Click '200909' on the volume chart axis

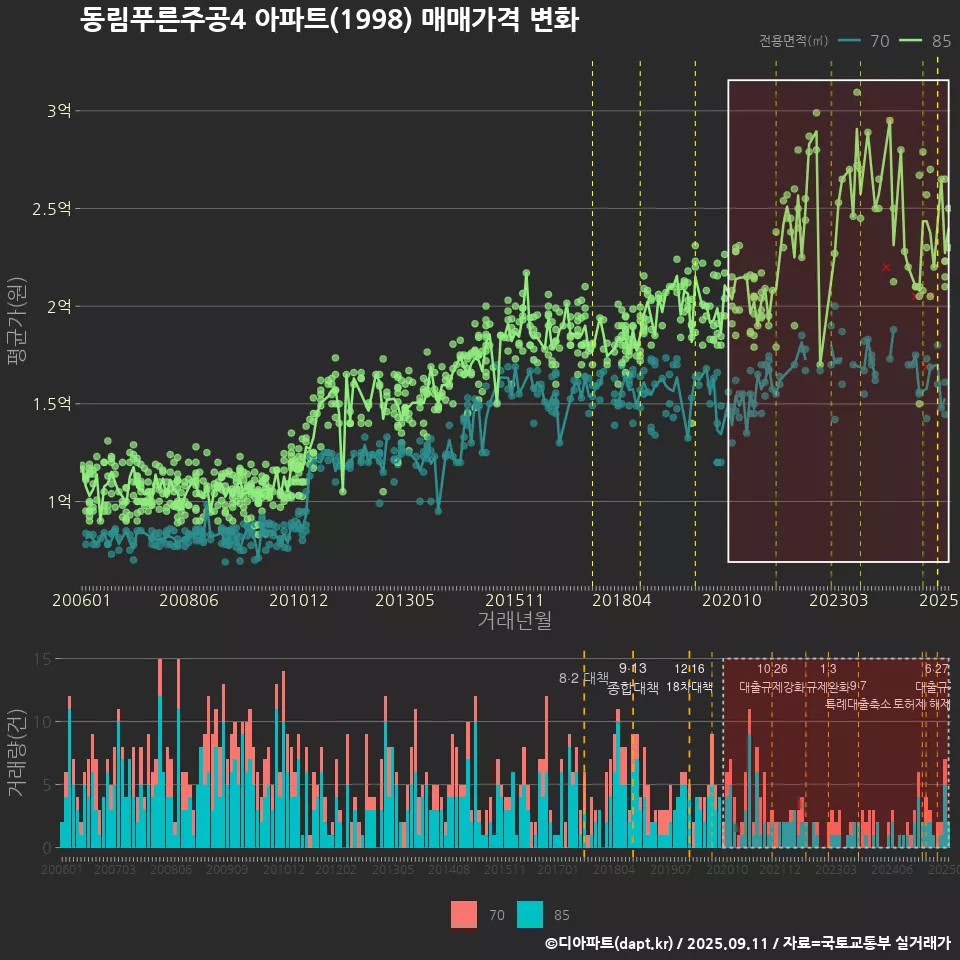point(227,869)
